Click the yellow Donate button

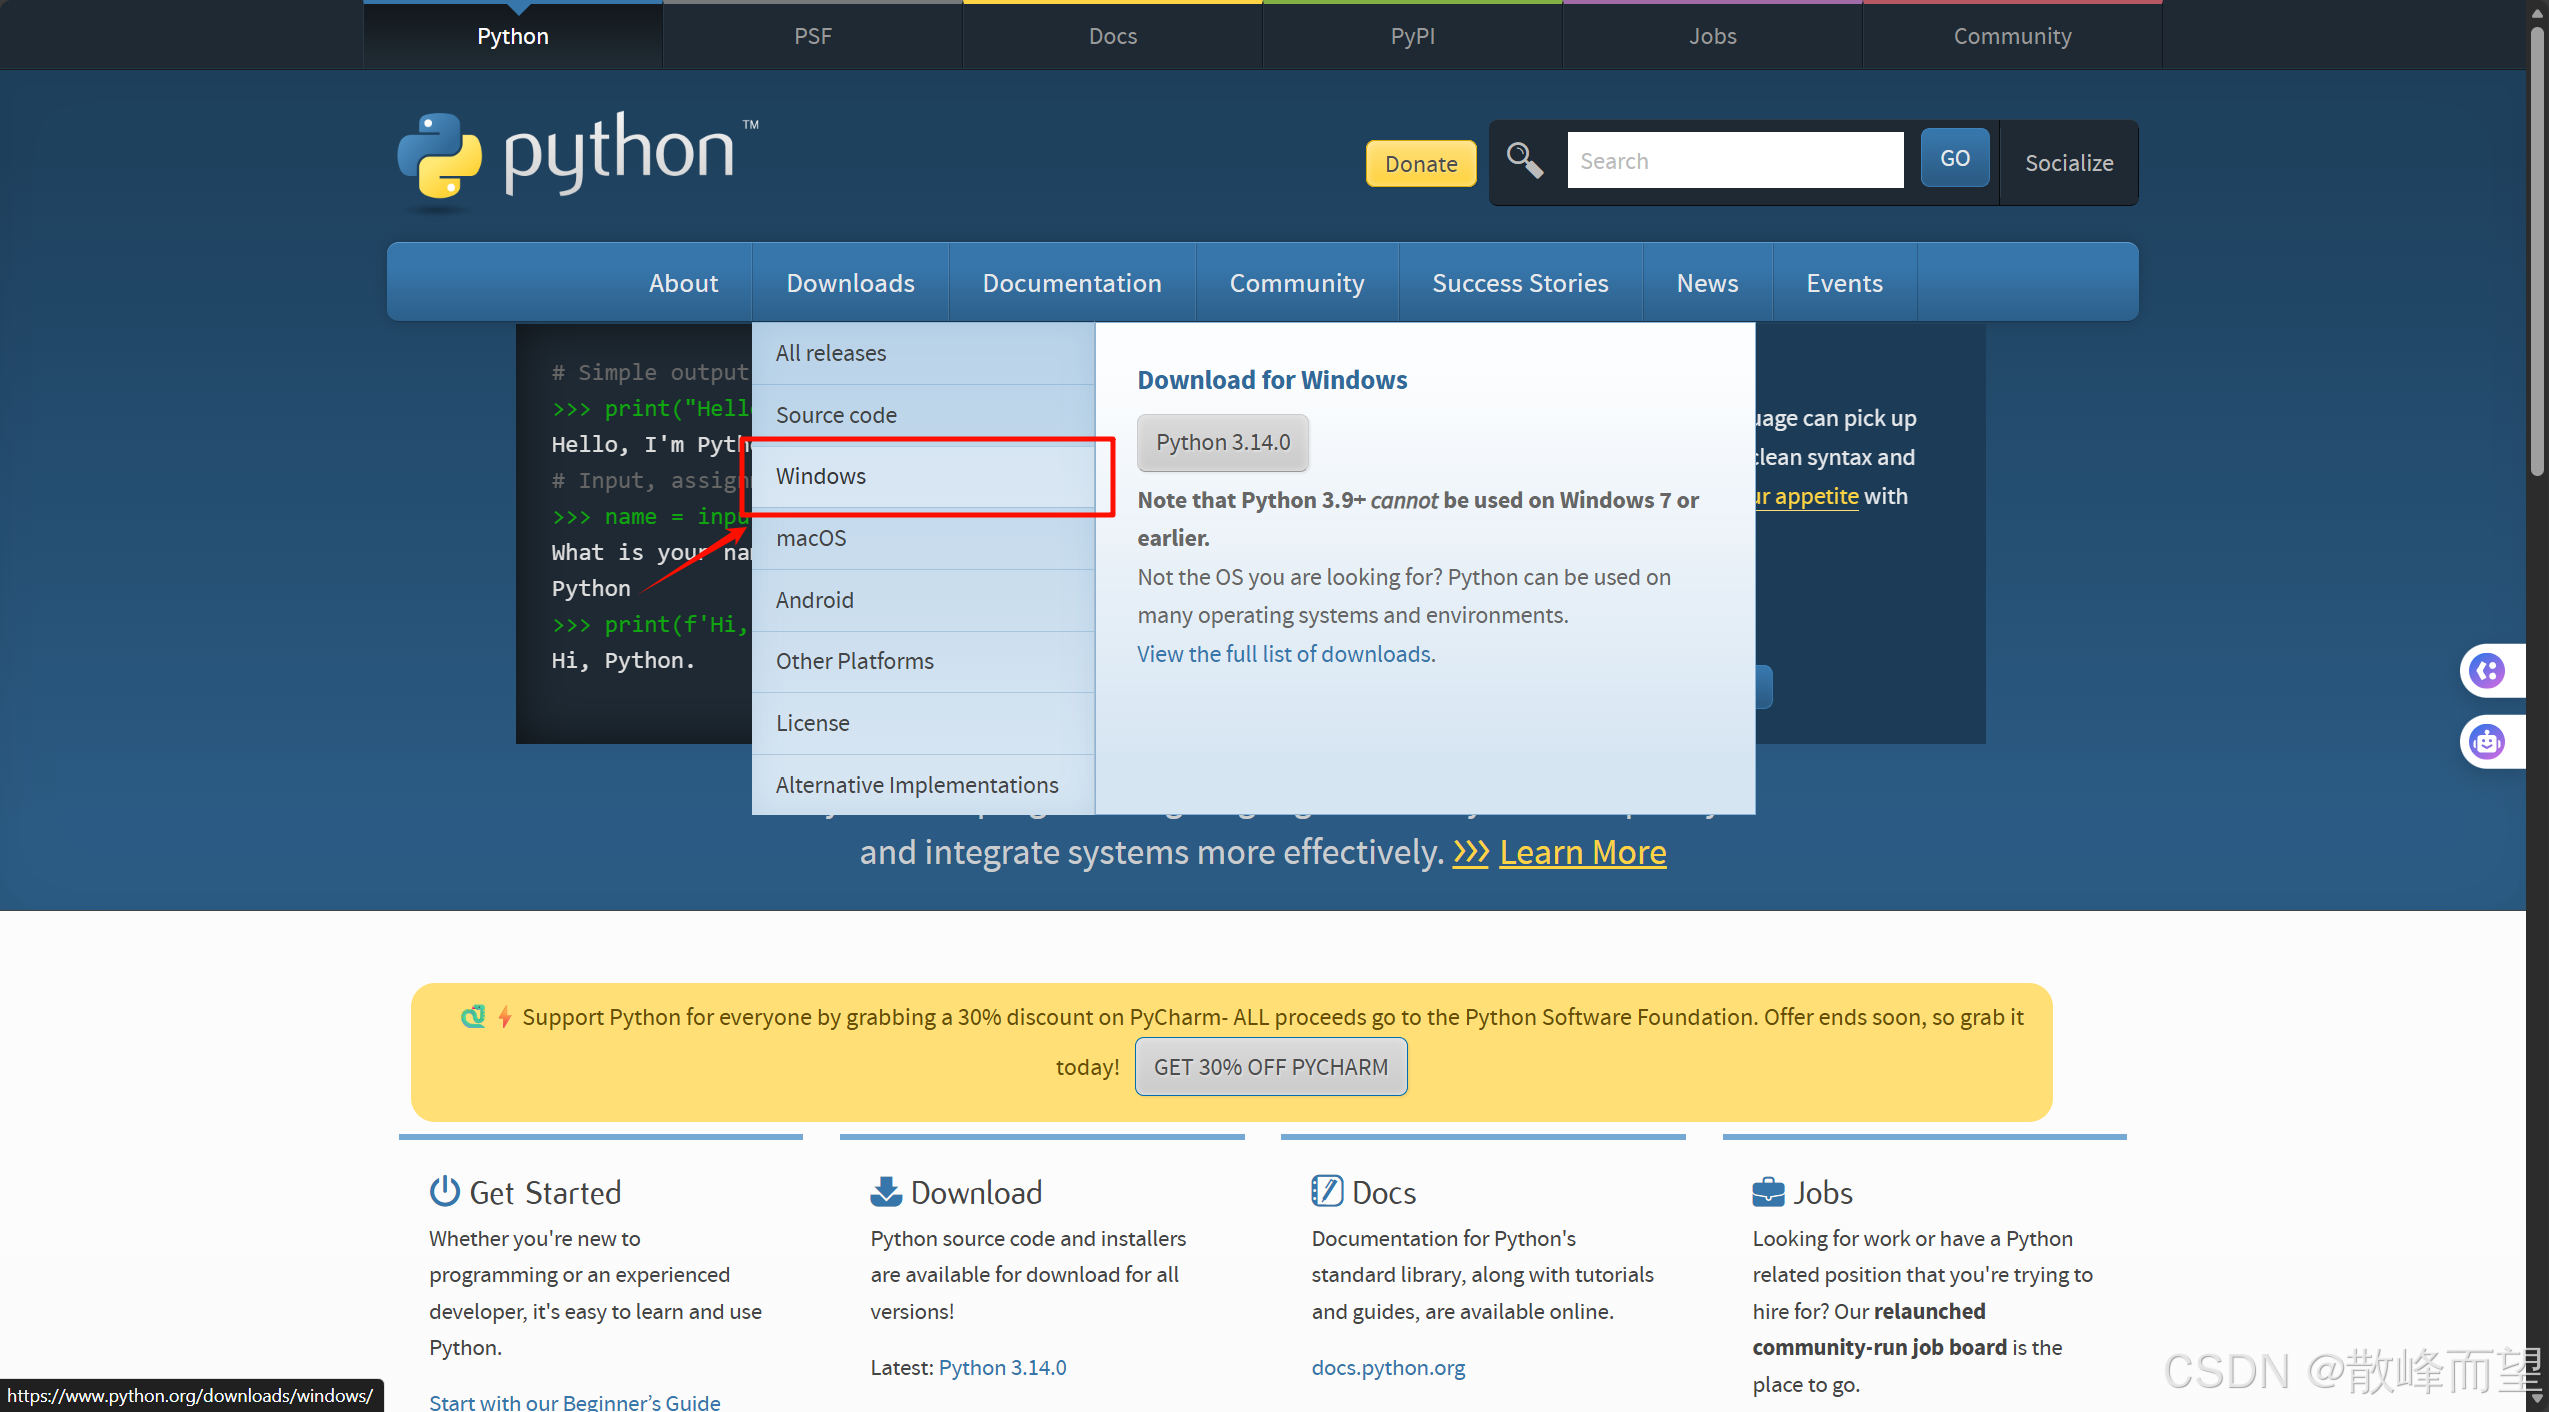click(1420, 164)
